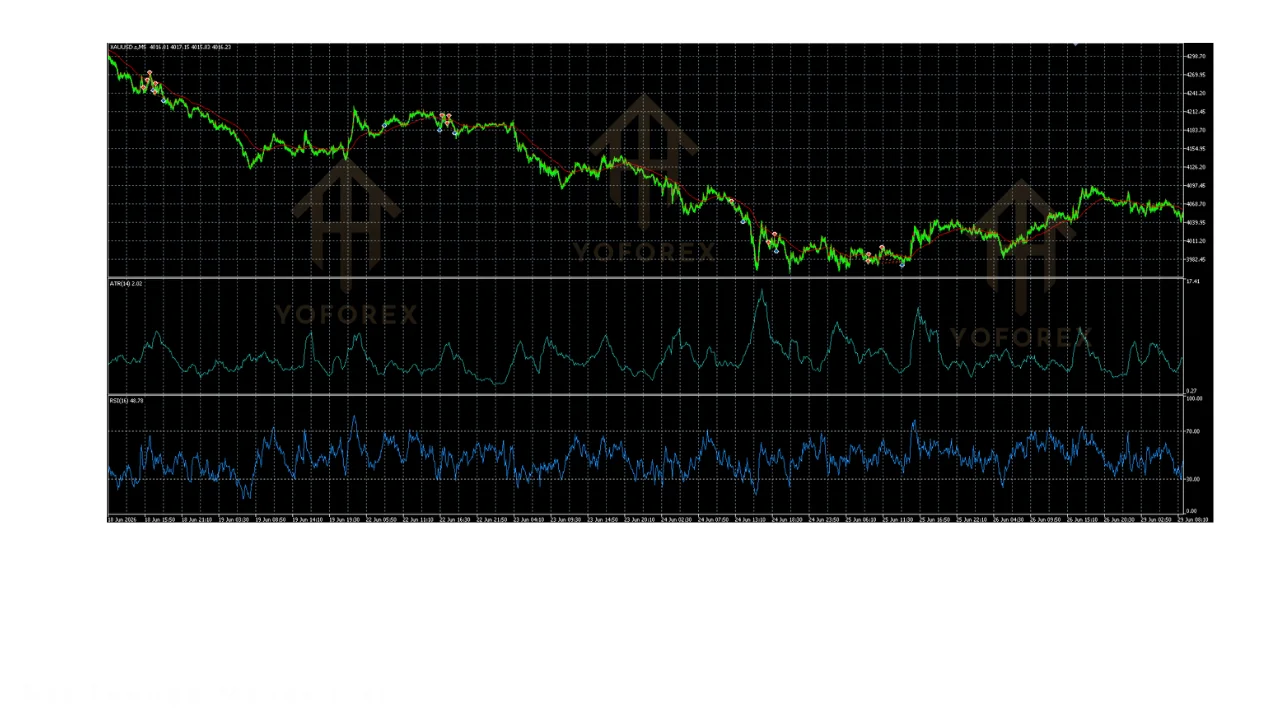Click price level 4241.20 on the axis
This screenshot has height=720, width=1280.
(x=1195, y=93)
